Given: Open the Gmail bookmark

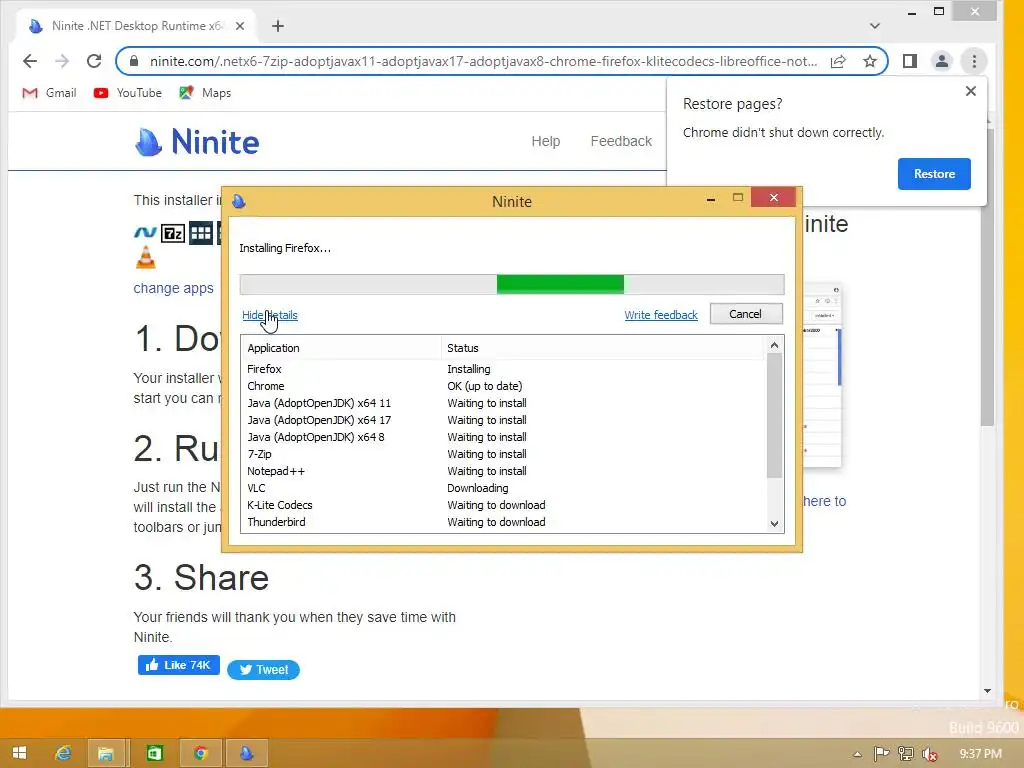Looking at the screenshot, I should point(49,93).
